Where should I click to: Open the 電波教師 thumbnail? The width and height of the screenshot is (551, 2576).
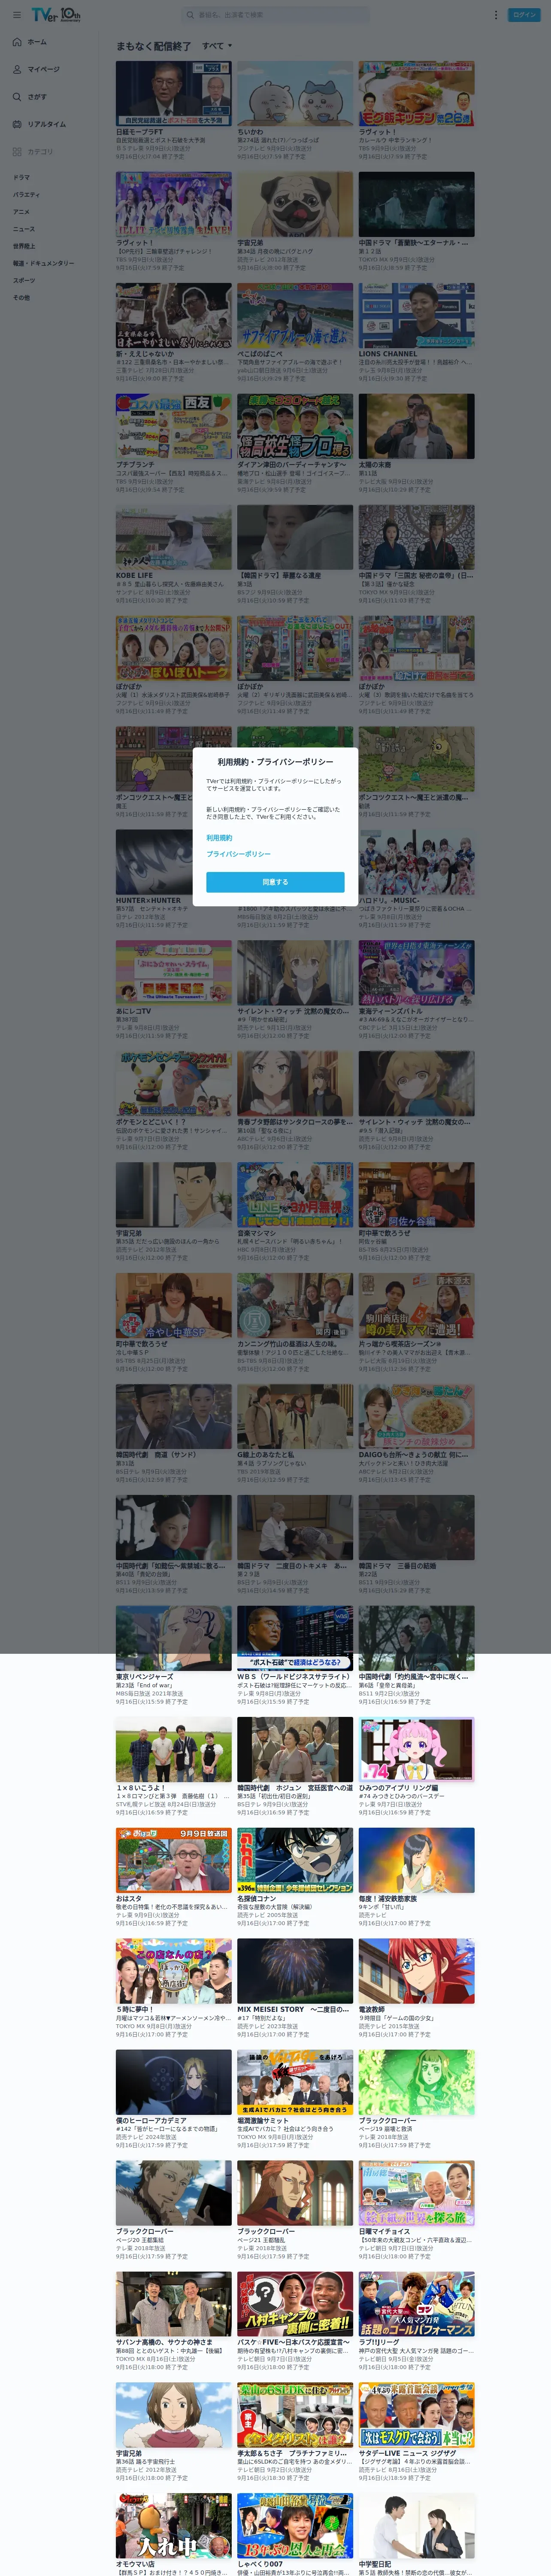click(x=416, y=1971)
